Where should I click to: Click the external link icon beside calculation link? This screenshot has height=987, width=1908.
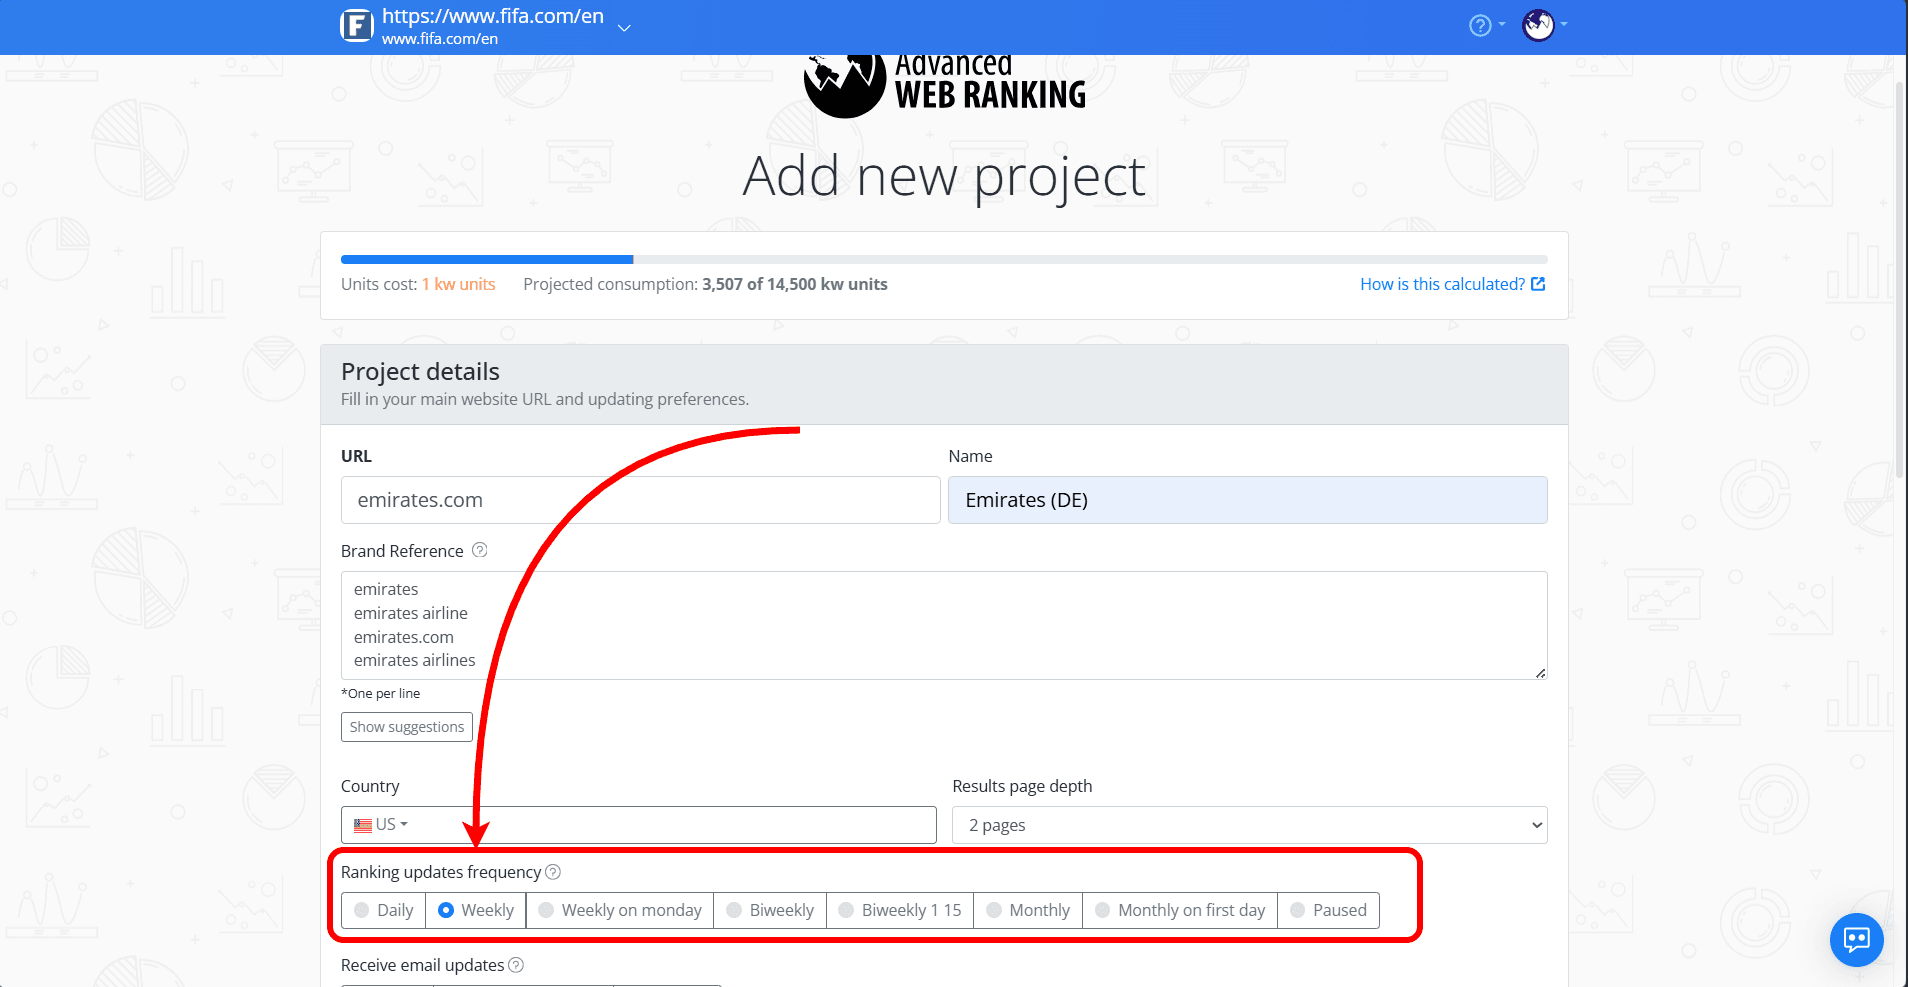(1538, 284)
